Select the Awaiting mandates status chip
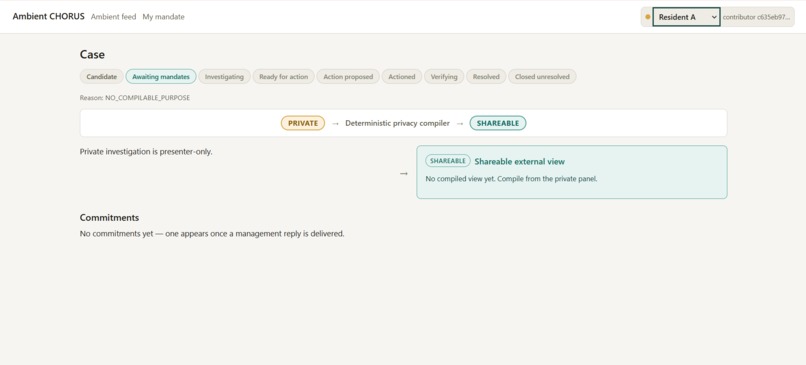806x365 pixels. pos(161,77)
